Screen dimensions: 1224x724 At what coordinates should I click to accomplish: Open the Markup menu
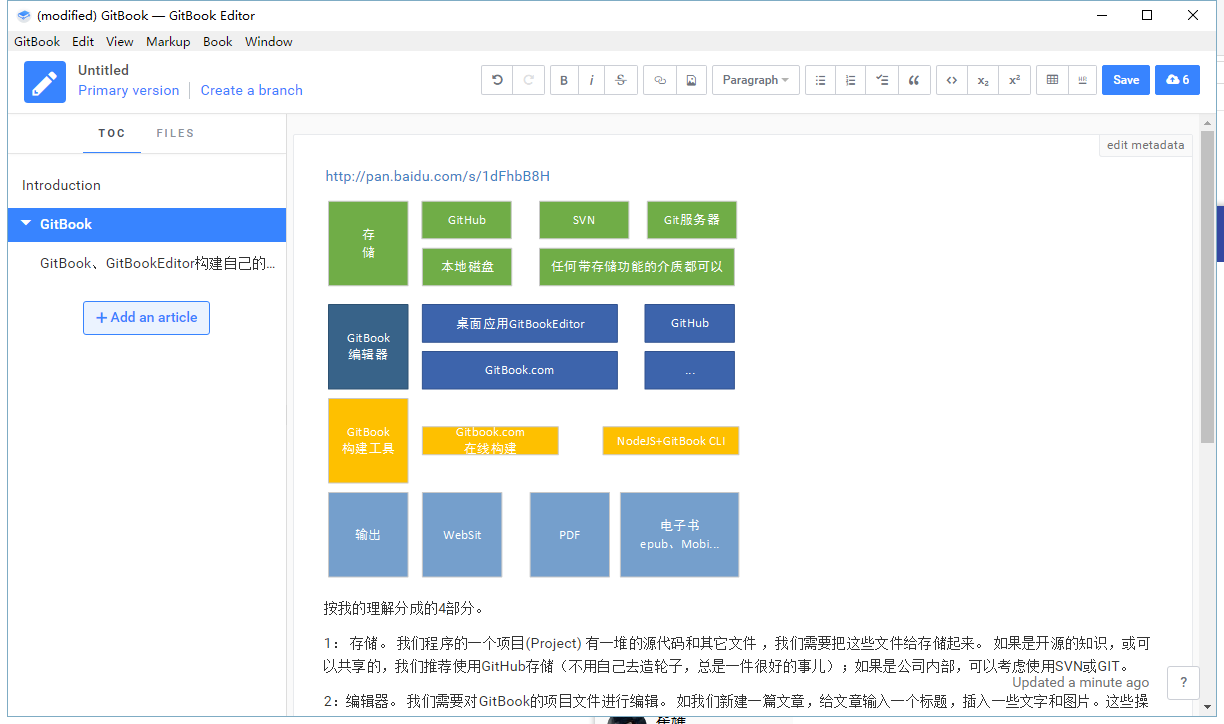tap(168, 42)
